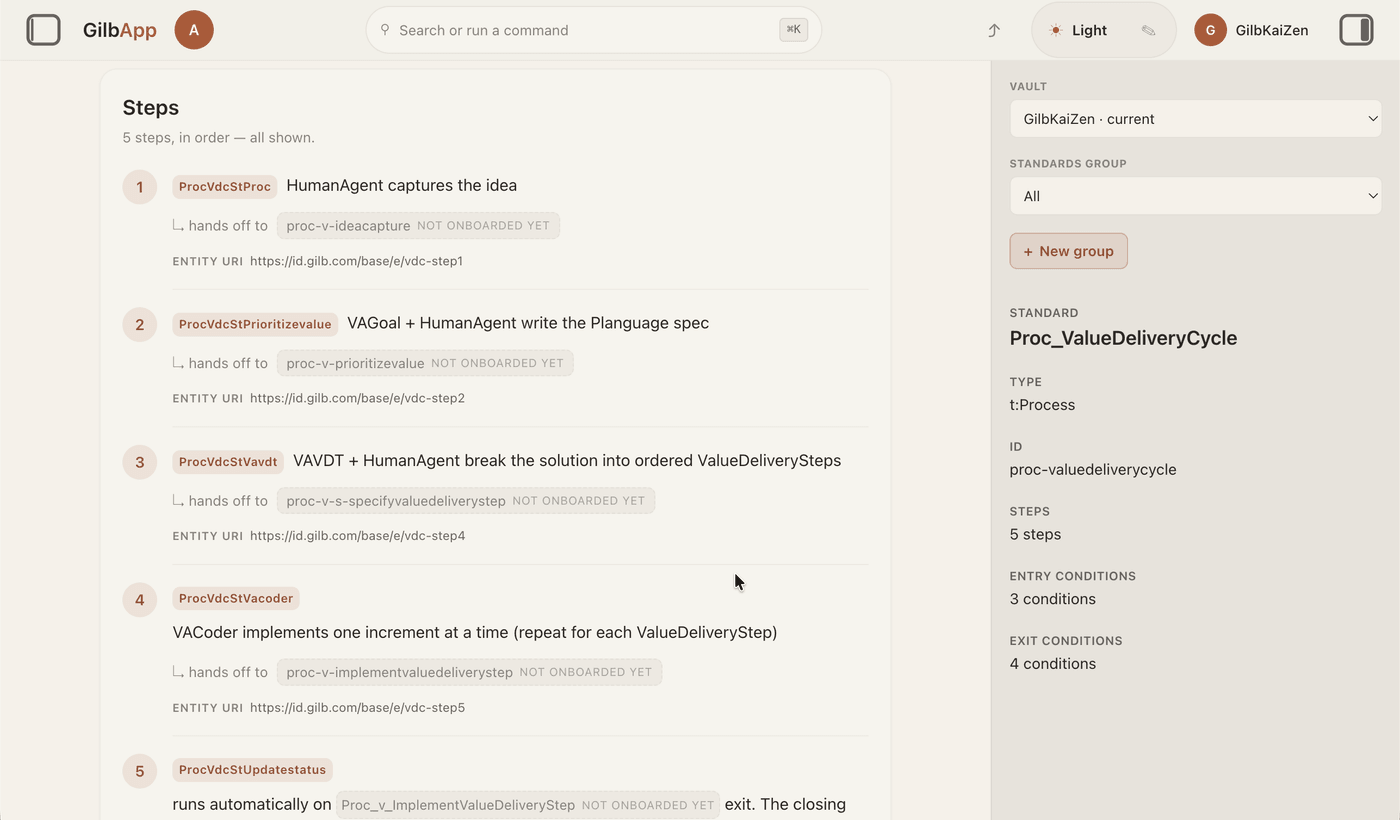Open the Vault dropdown GilbKaiZen · current
Screen dimensions: 1400x820
tap(1196, 119)
